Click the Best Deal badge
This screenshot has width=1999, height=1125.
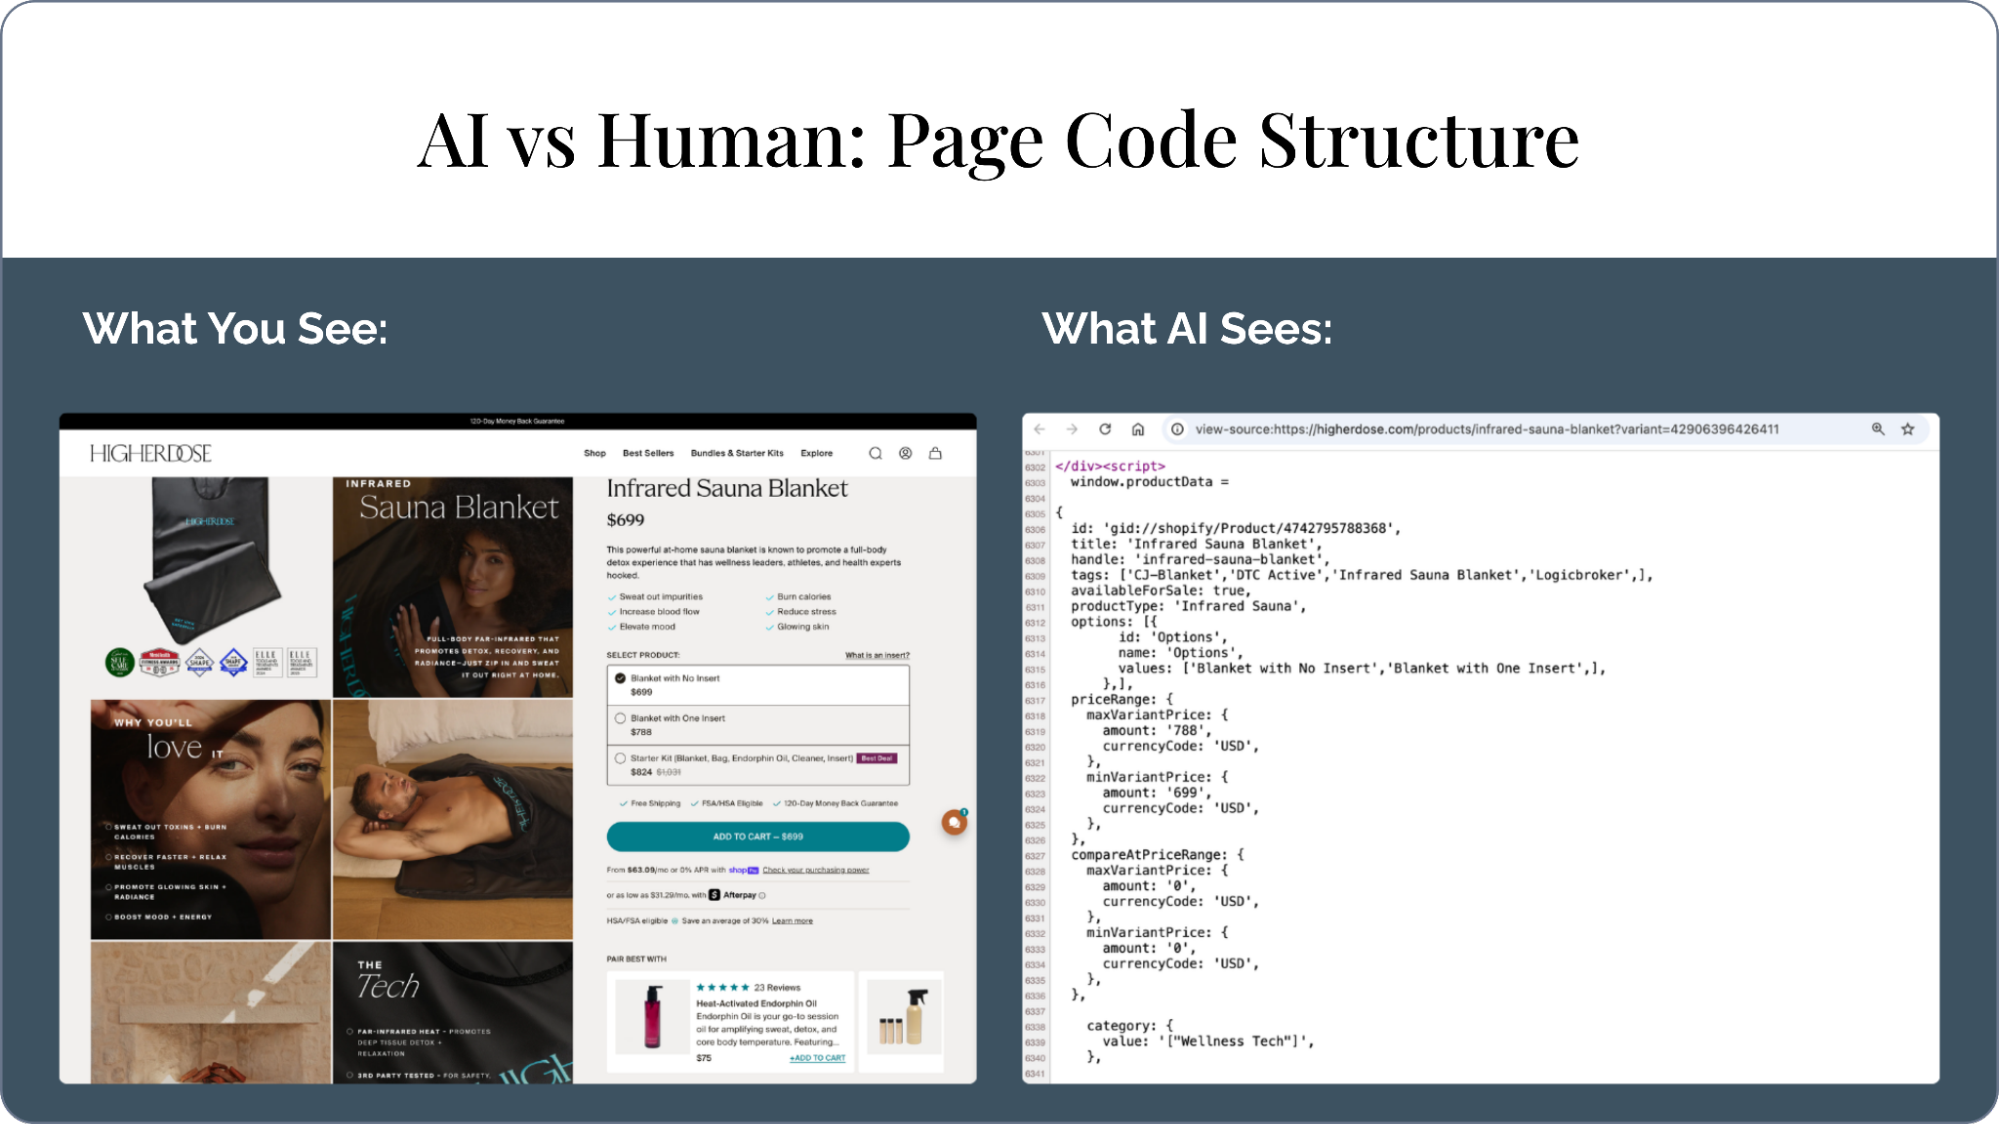877,758
